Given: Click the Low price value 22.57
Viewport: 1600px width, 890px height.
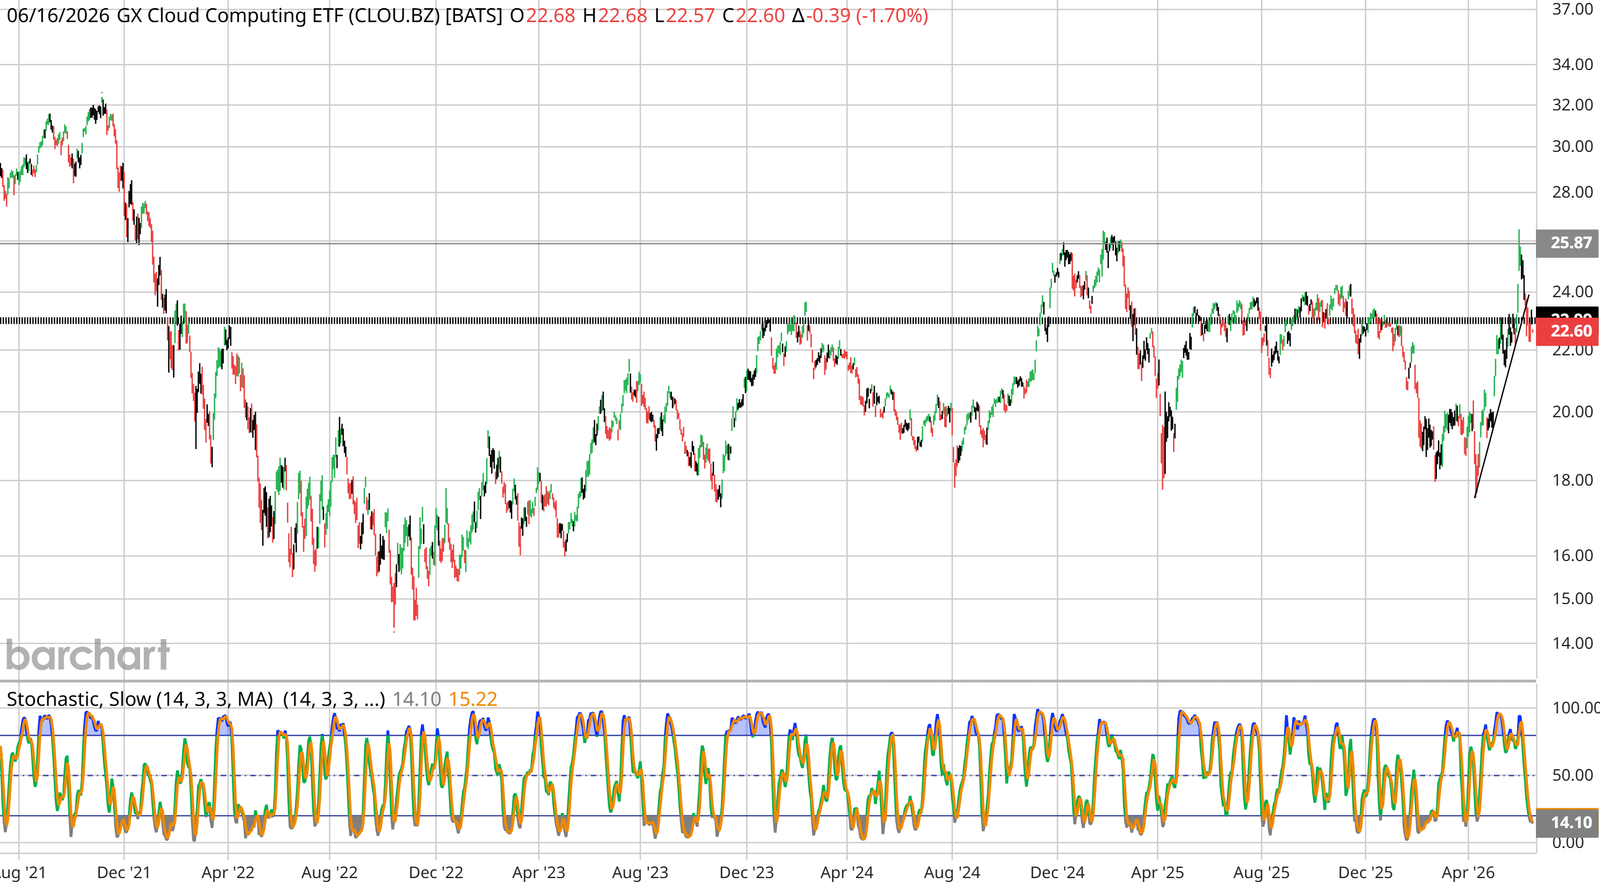Looking at the screenshot, I should pyautogui.click(x=689, y=16).
